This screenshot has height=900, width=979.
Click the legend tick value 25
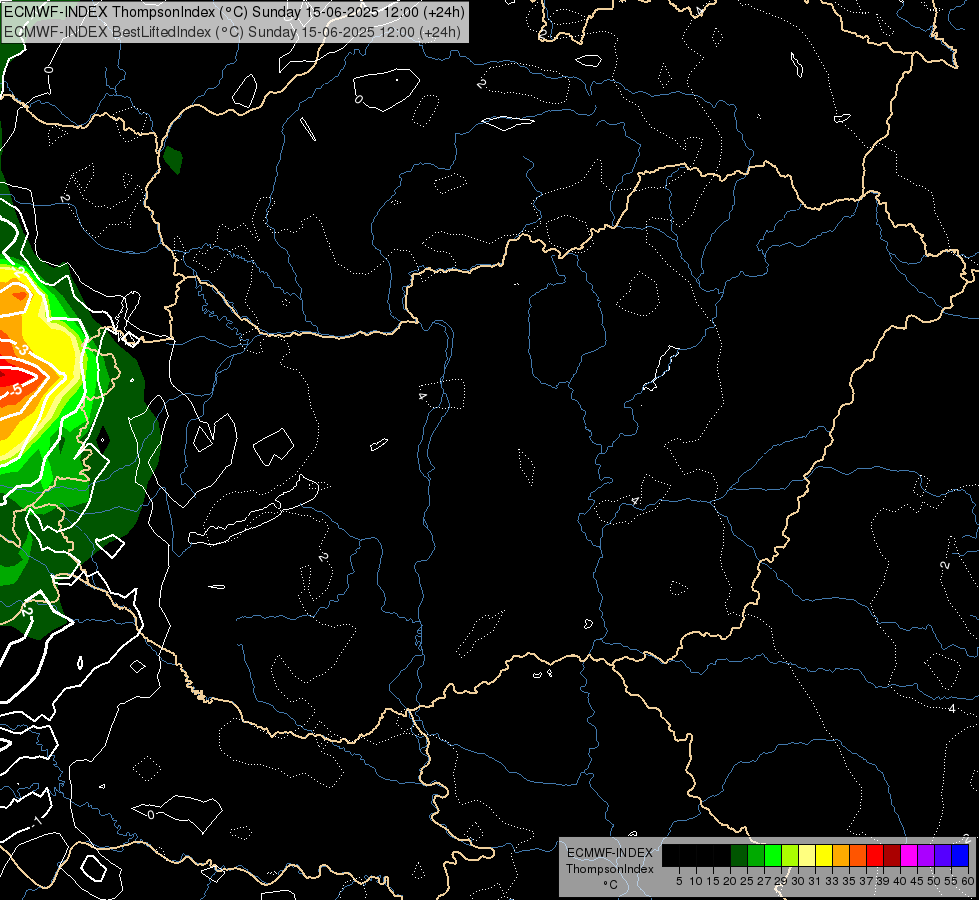(747, 881)
